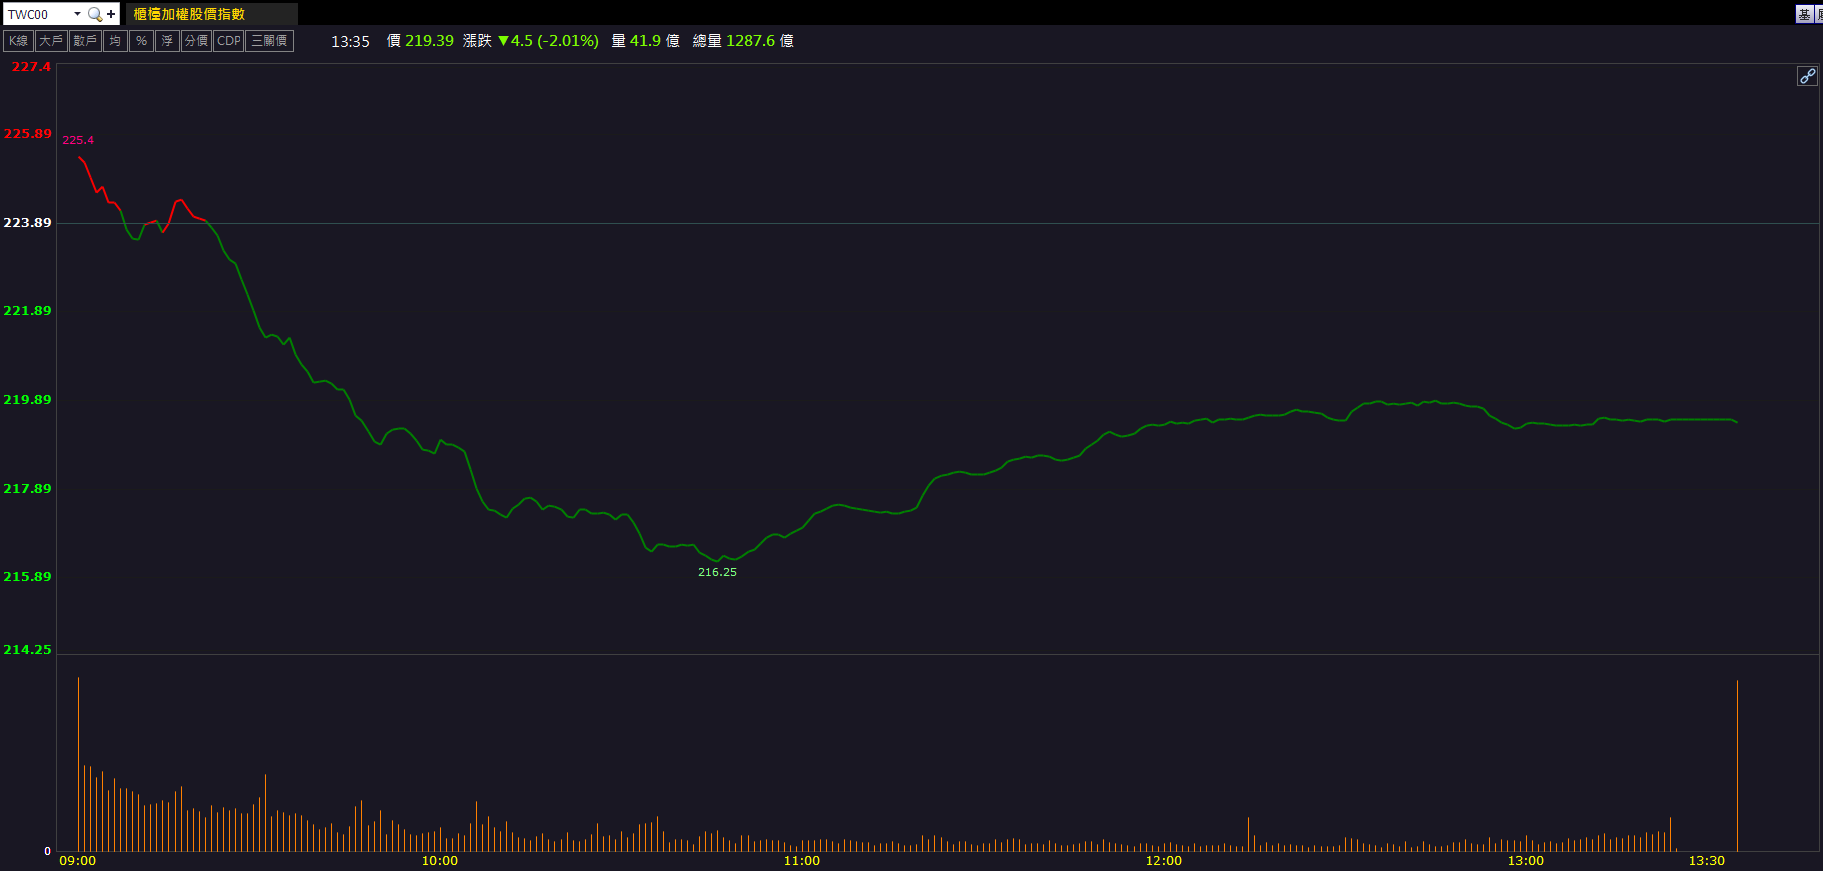Click the plus icon next to the search magnifier

pos(111,14)
